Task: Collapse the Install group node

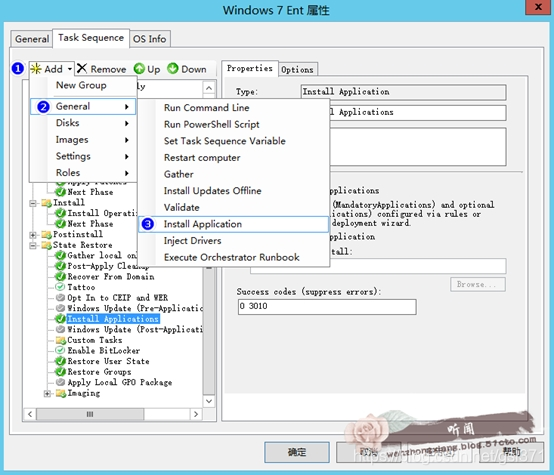Action: click(x=33, y=203)
